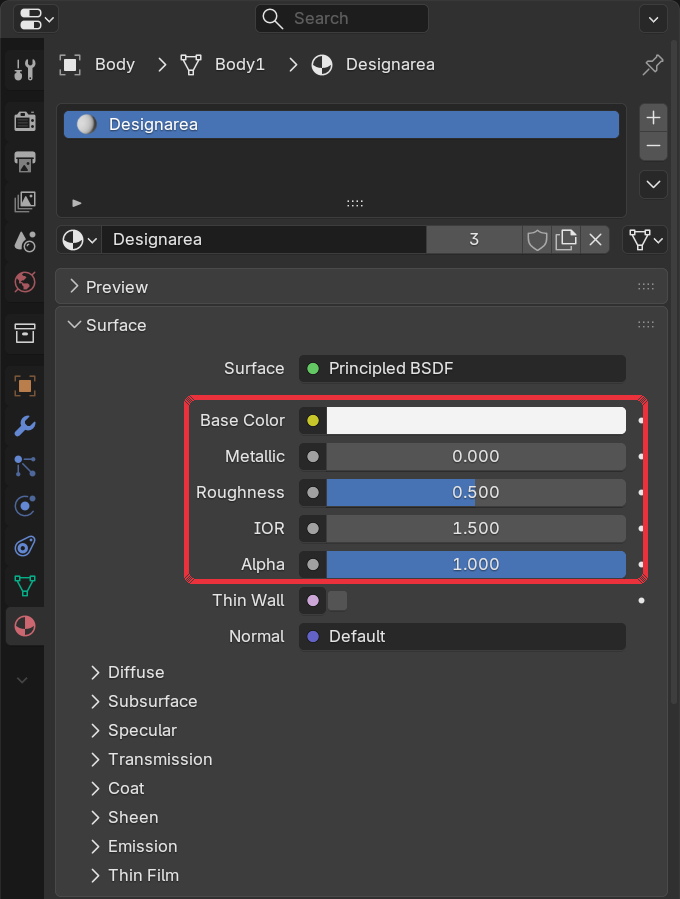Add a material slot with plus button

pyautogui.click(x=653, y=118)
